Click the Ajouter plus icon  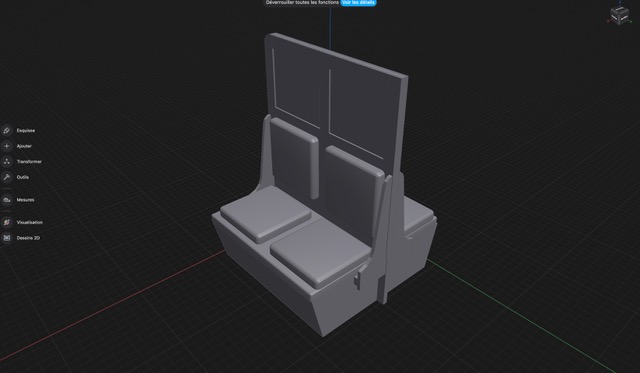click(x=7, y=146)
